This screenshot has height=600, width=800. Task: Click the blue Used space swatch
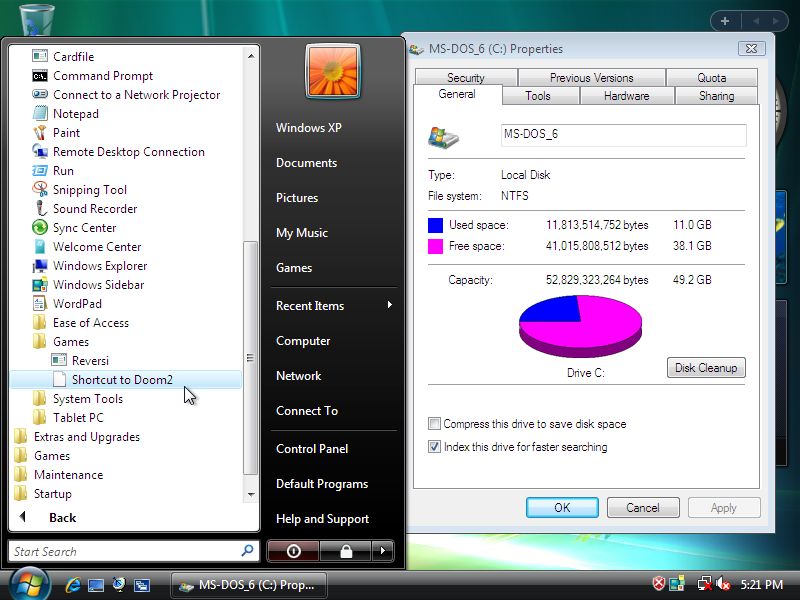(x=435, y=225)
